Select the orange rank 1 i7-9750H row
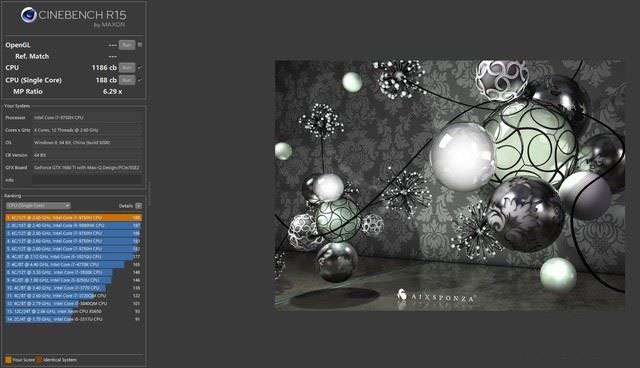The width and height of the screenshot is (640, 368). click(x=73, y=218)
